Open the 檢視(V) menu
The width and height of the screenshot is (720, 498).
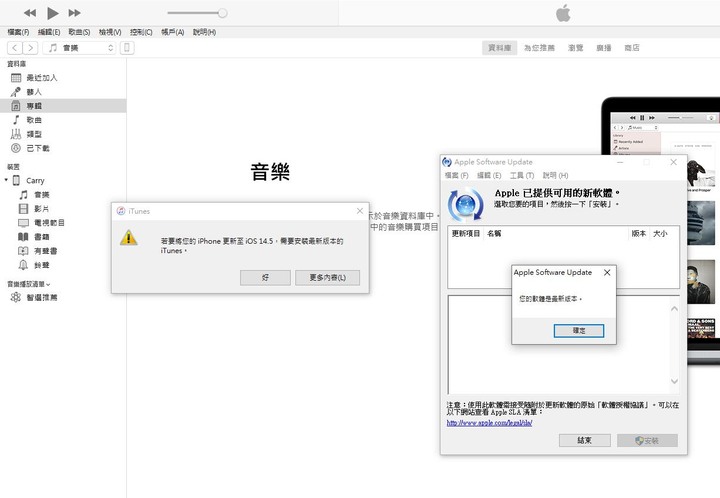click(x=110, y=32)
